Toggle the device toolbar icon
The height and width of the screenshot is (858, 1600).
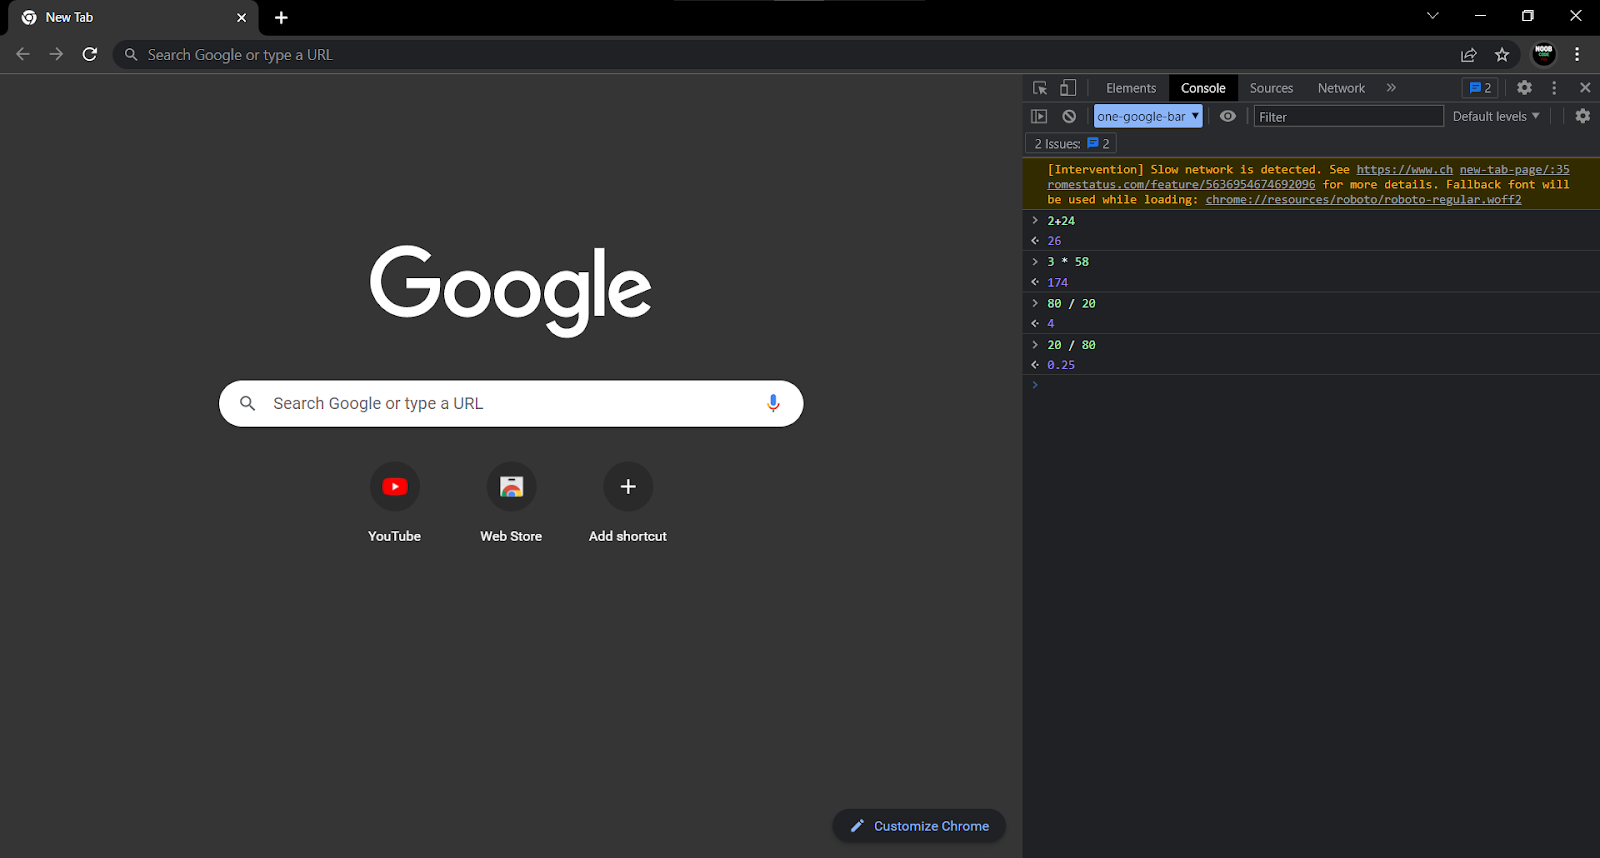pos(1068,88)
